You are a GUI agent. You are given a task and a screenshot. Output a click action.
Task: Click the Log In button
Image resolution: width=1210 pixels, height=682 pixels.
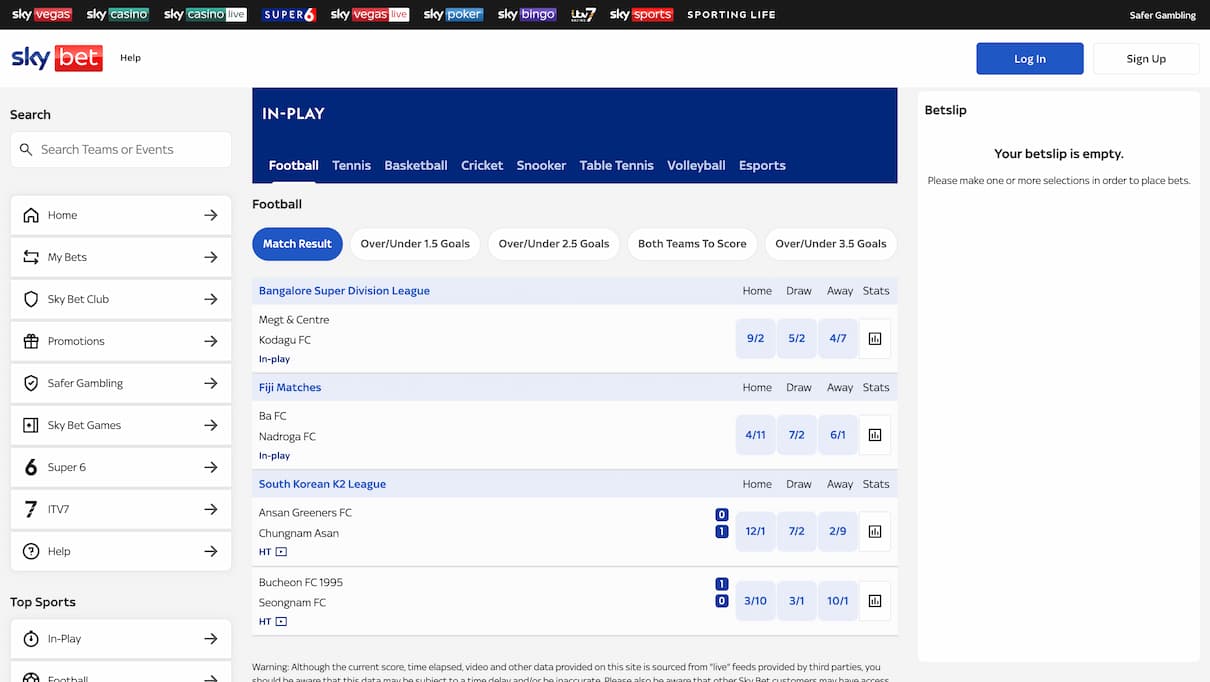point(1029,59)
